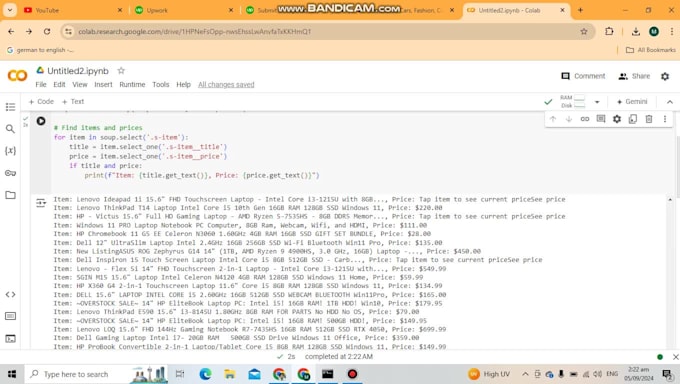Click the notebook title Untitled2.ipynb
Viewport: 680px width, 384px height.
click(x=78, y=71)
